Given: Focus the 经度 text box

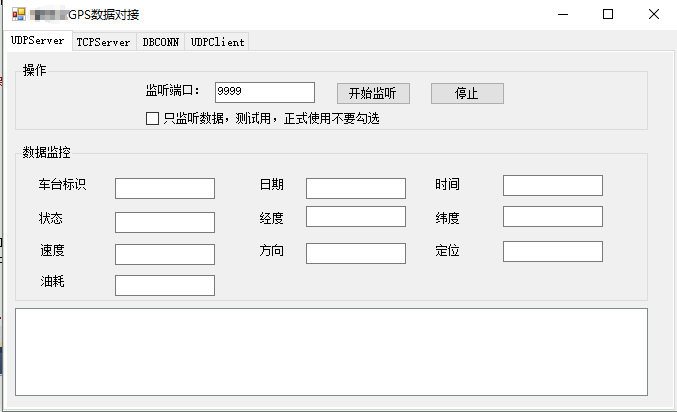Looking at the screenshot, I should point(356,216).
